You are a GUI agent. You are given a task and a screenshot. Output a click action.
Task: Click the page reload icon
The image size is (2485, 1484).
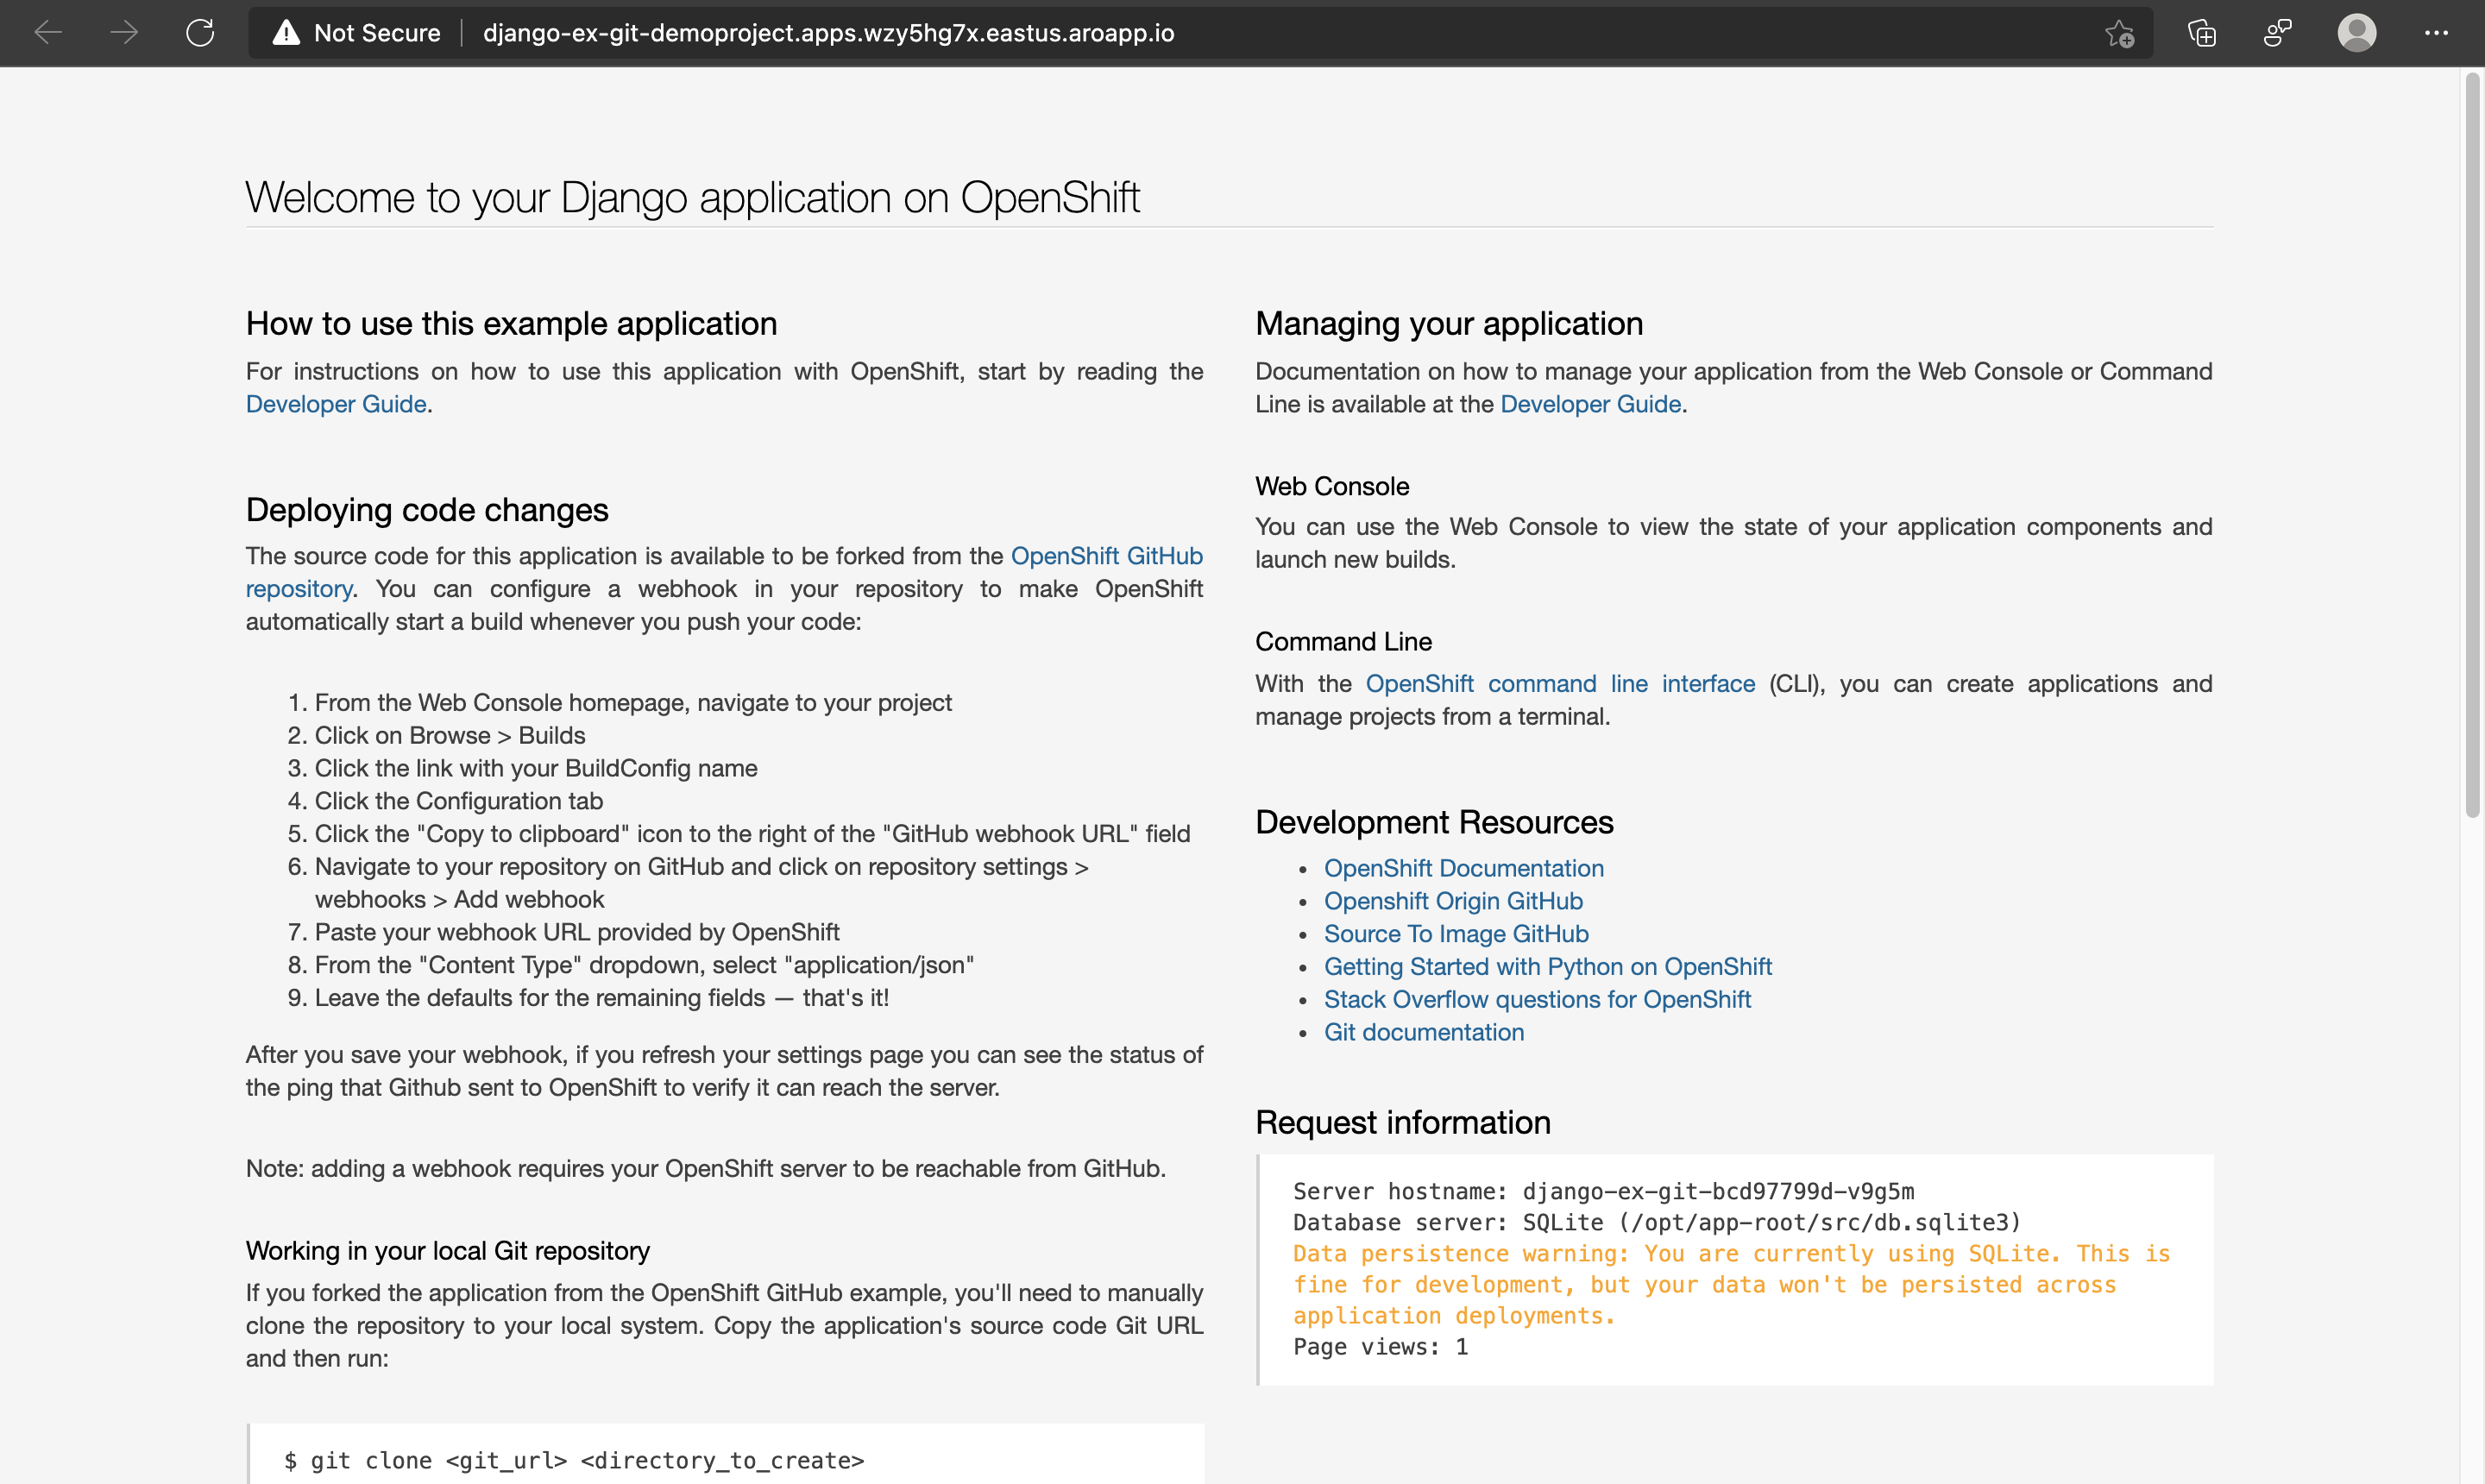[x=199, y=32]
